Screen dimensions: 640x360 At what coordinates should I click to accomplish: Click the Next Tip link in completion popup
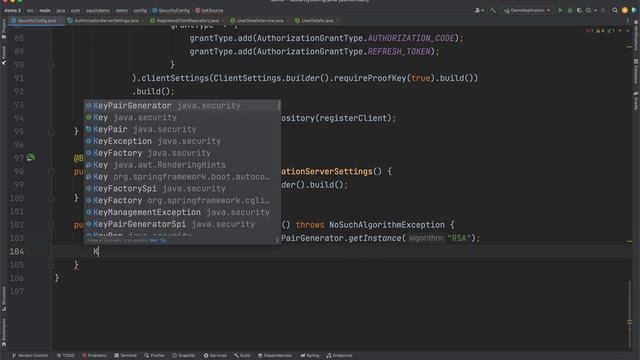coord(158,240)
